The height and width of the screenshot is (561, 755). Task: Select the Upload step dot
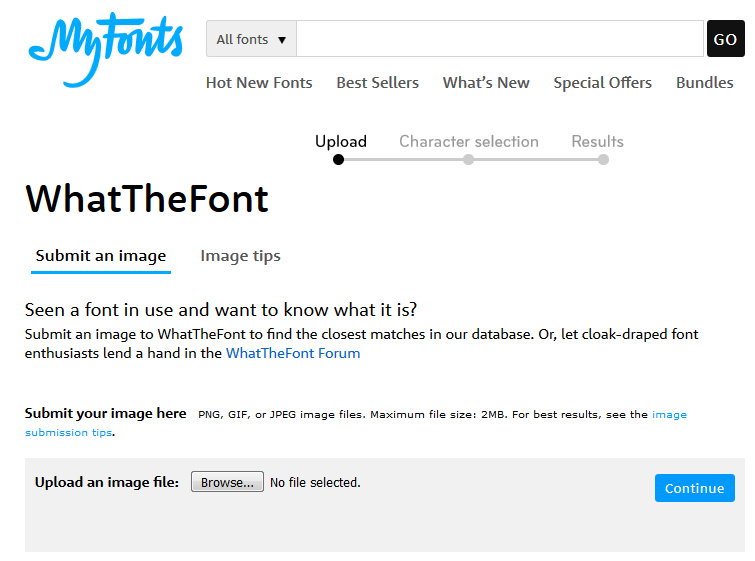(x=338, y=159)
